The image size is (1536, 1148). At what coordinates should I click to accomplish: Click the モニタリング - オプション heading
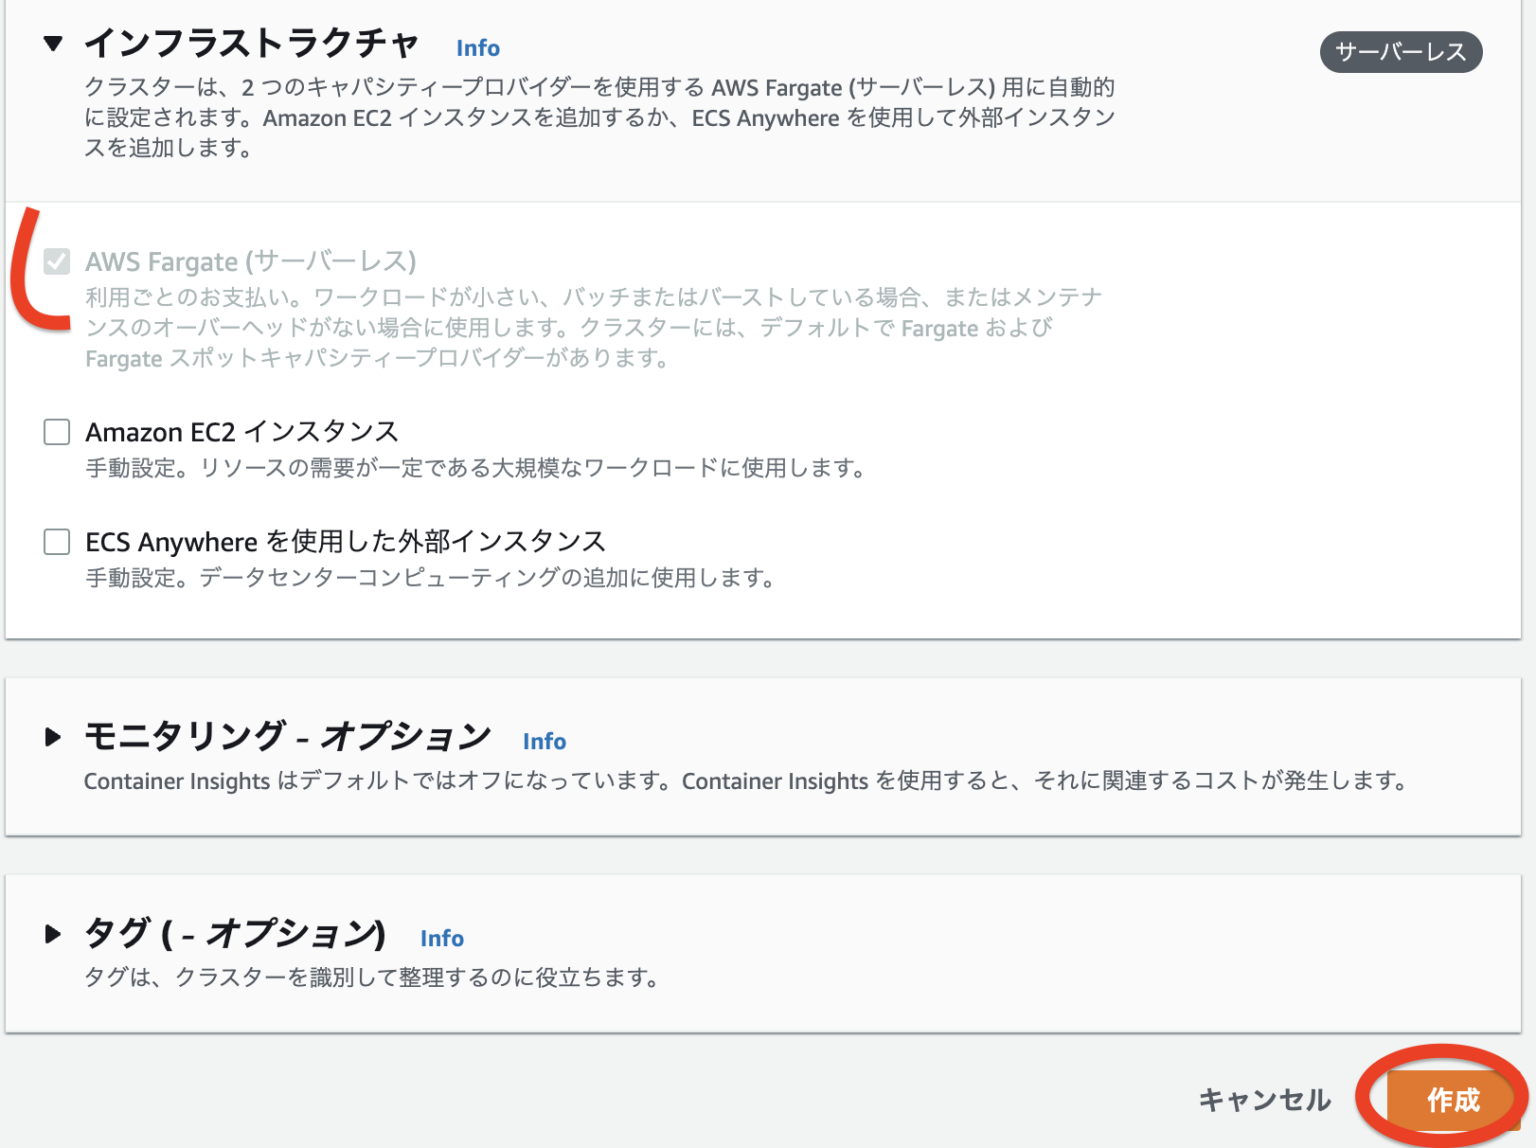pyautogui.click(x=288, y=736)
